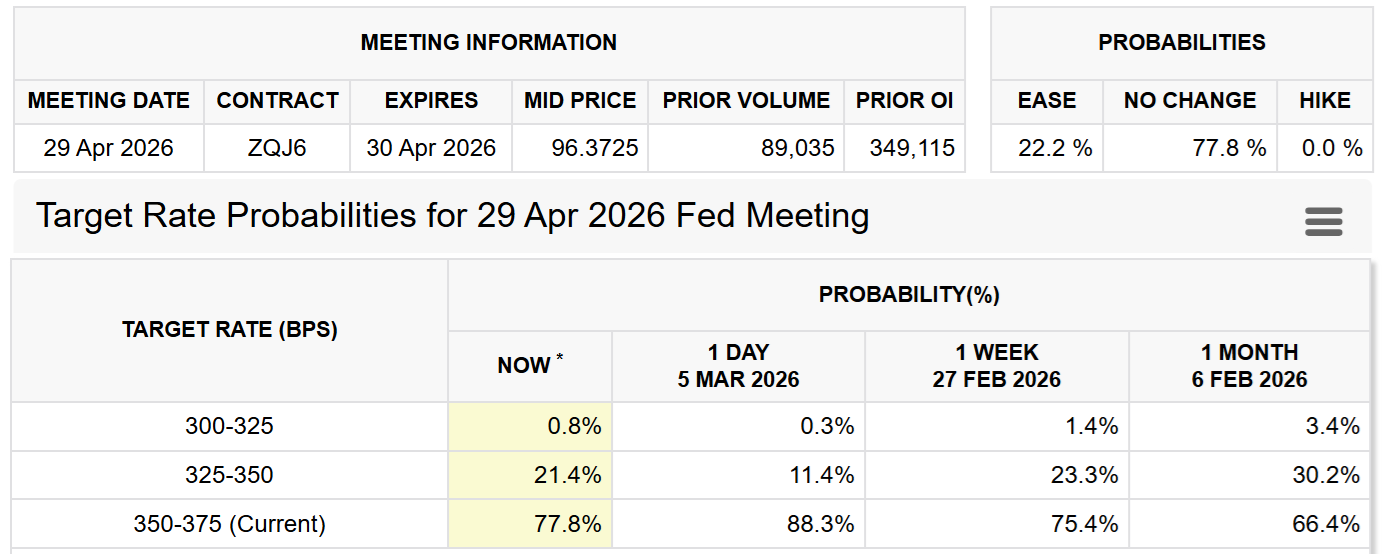Select the ZQJ6 contract cell

click(x=277, y=149)
